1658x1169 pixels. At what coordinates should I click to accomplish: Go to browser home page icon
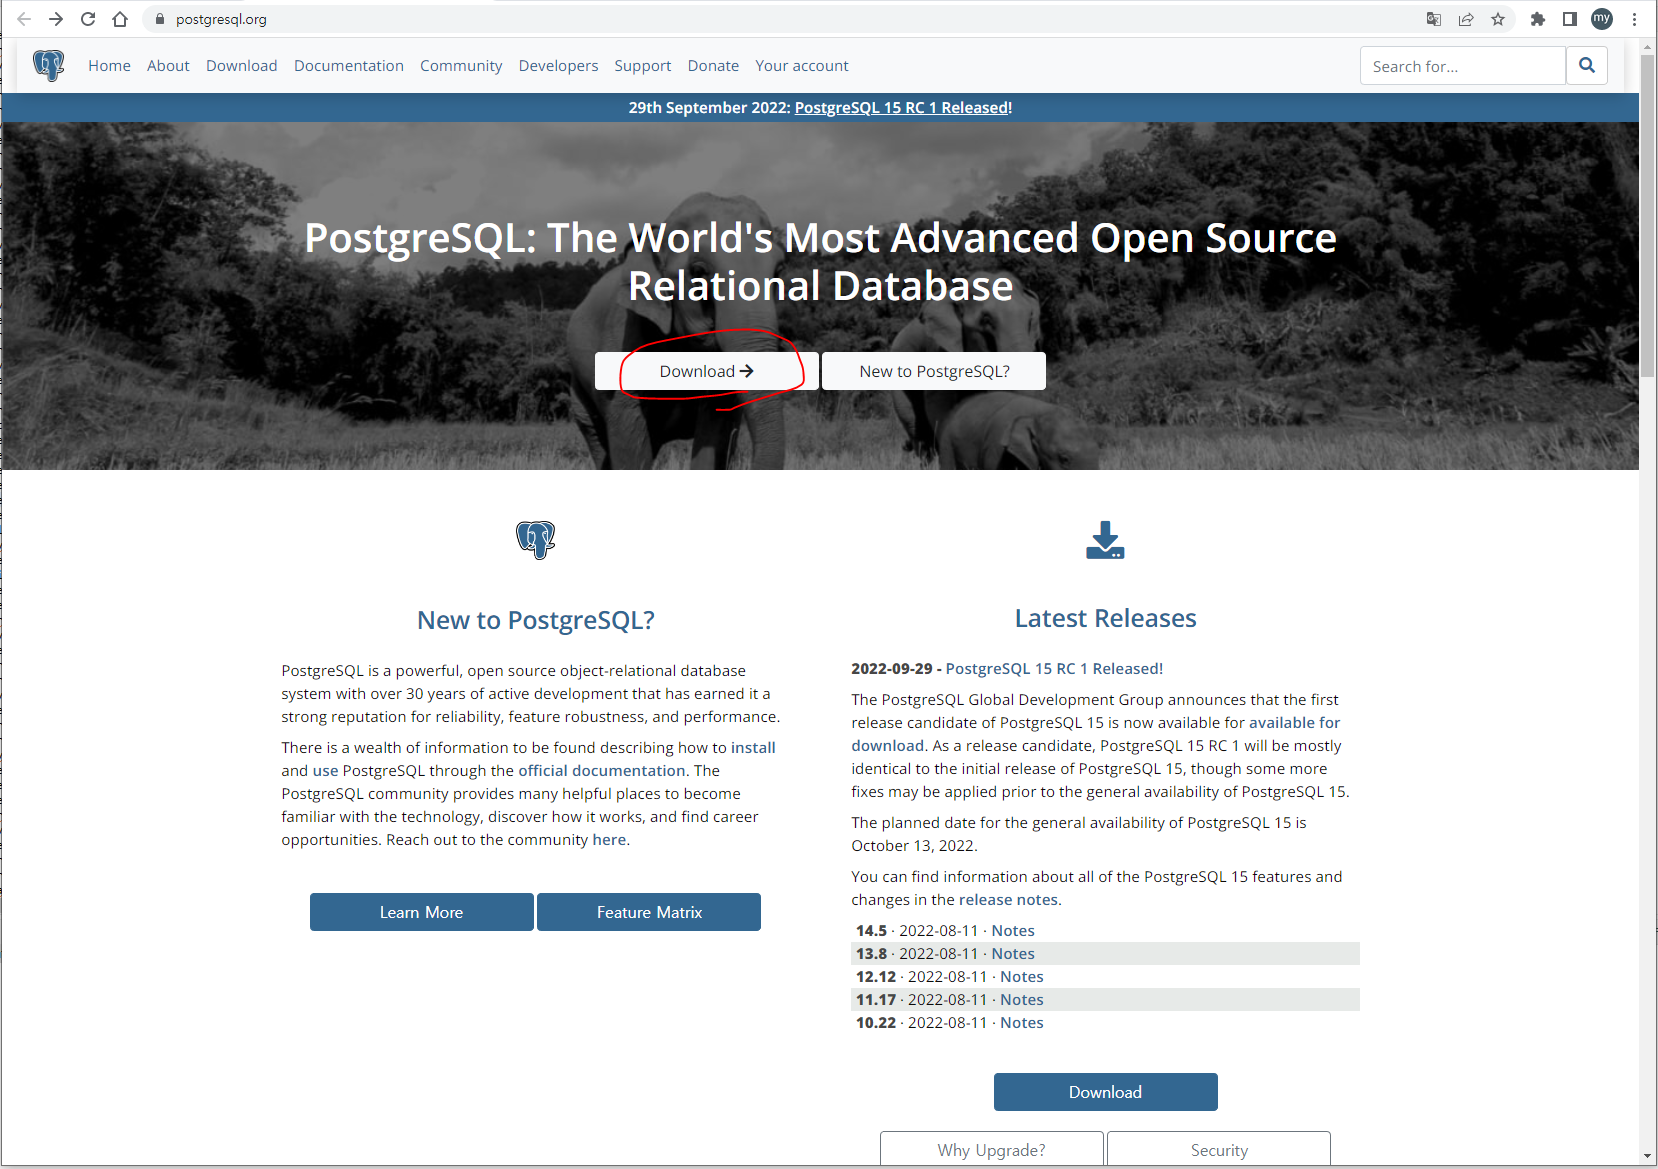coord(120,19)
